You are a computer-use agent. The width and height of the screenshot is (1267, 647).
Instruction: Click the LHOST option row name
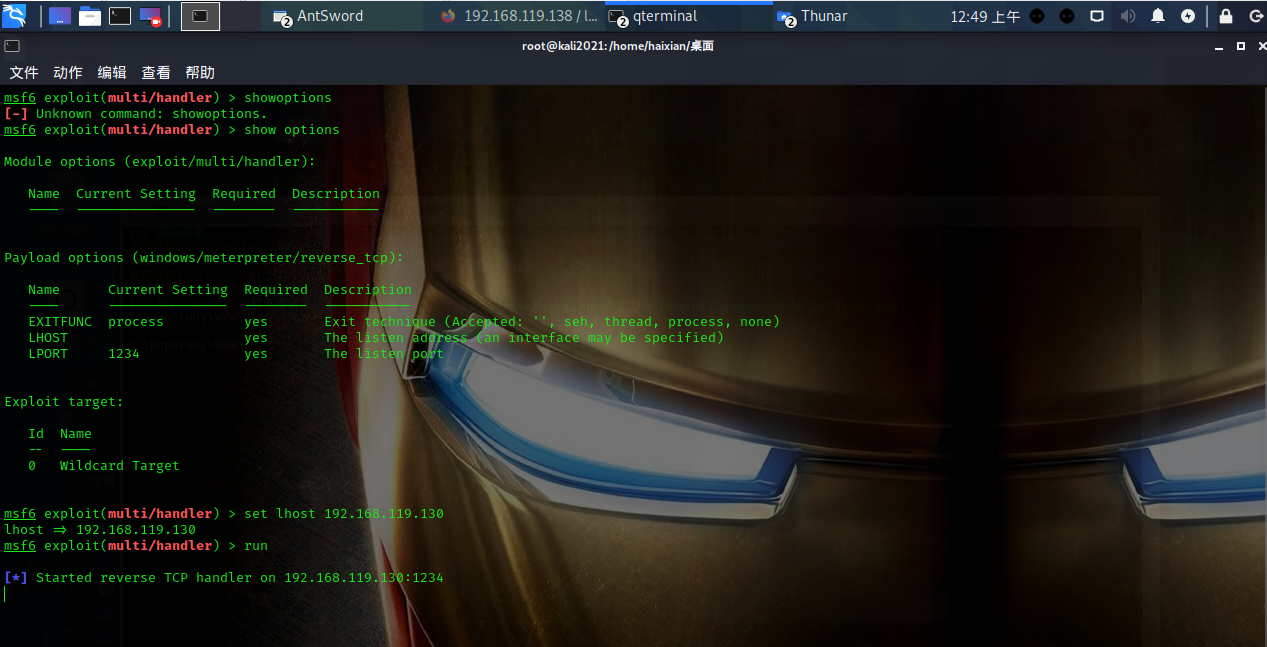pos(48,338)
